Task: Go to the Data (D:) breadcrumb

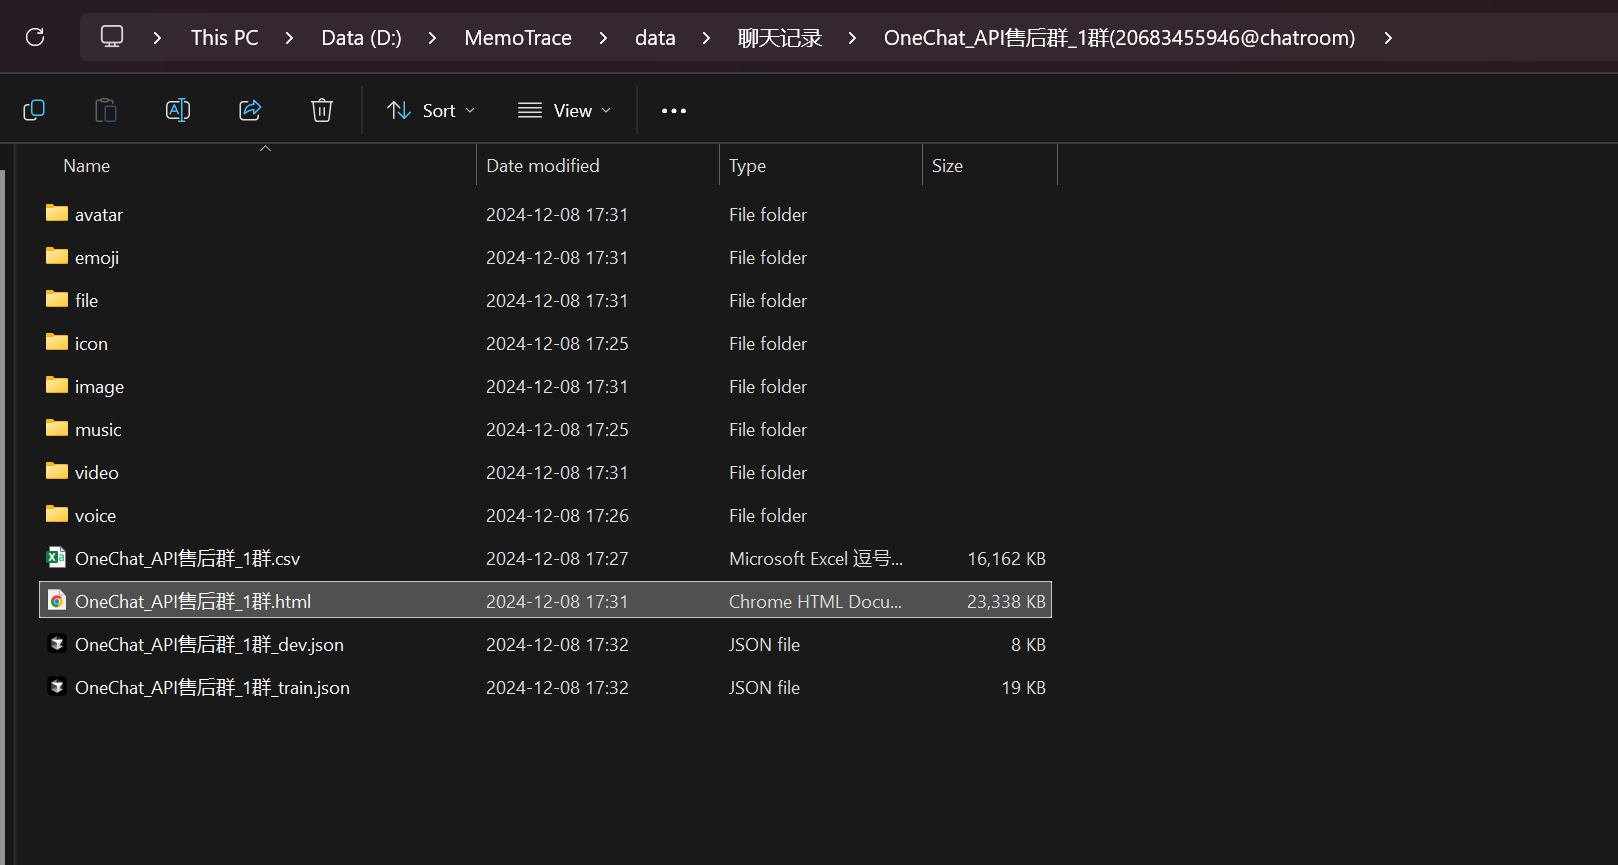Action: 361,38
